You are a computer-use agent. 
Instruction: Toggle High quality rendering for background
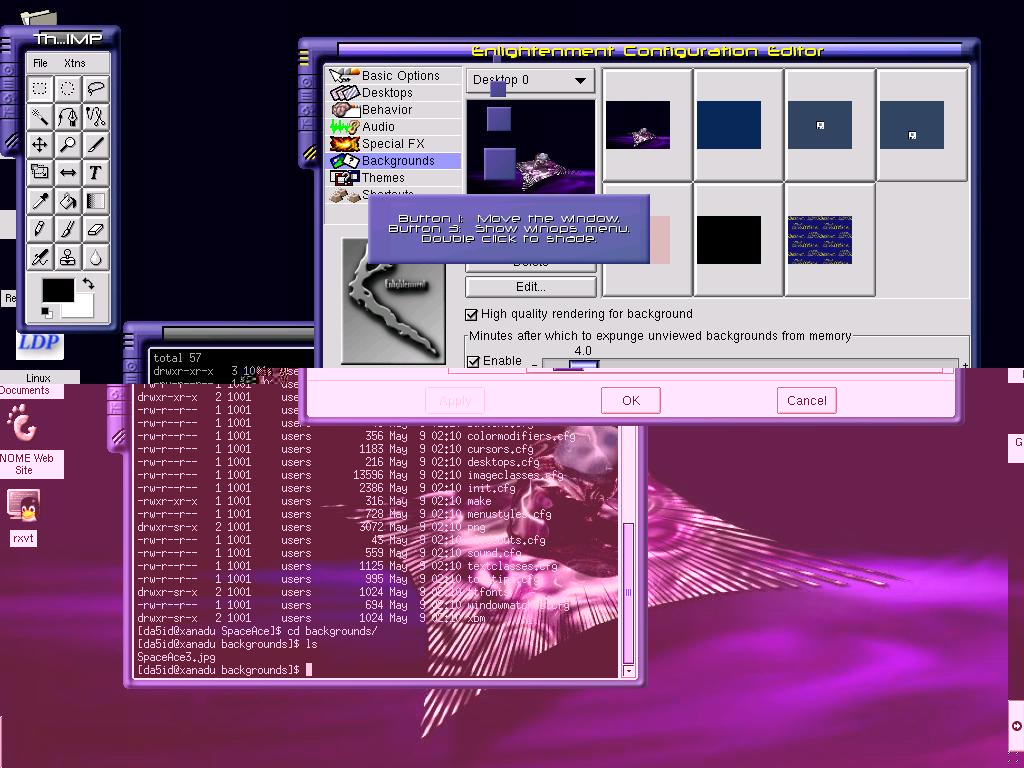473,314
